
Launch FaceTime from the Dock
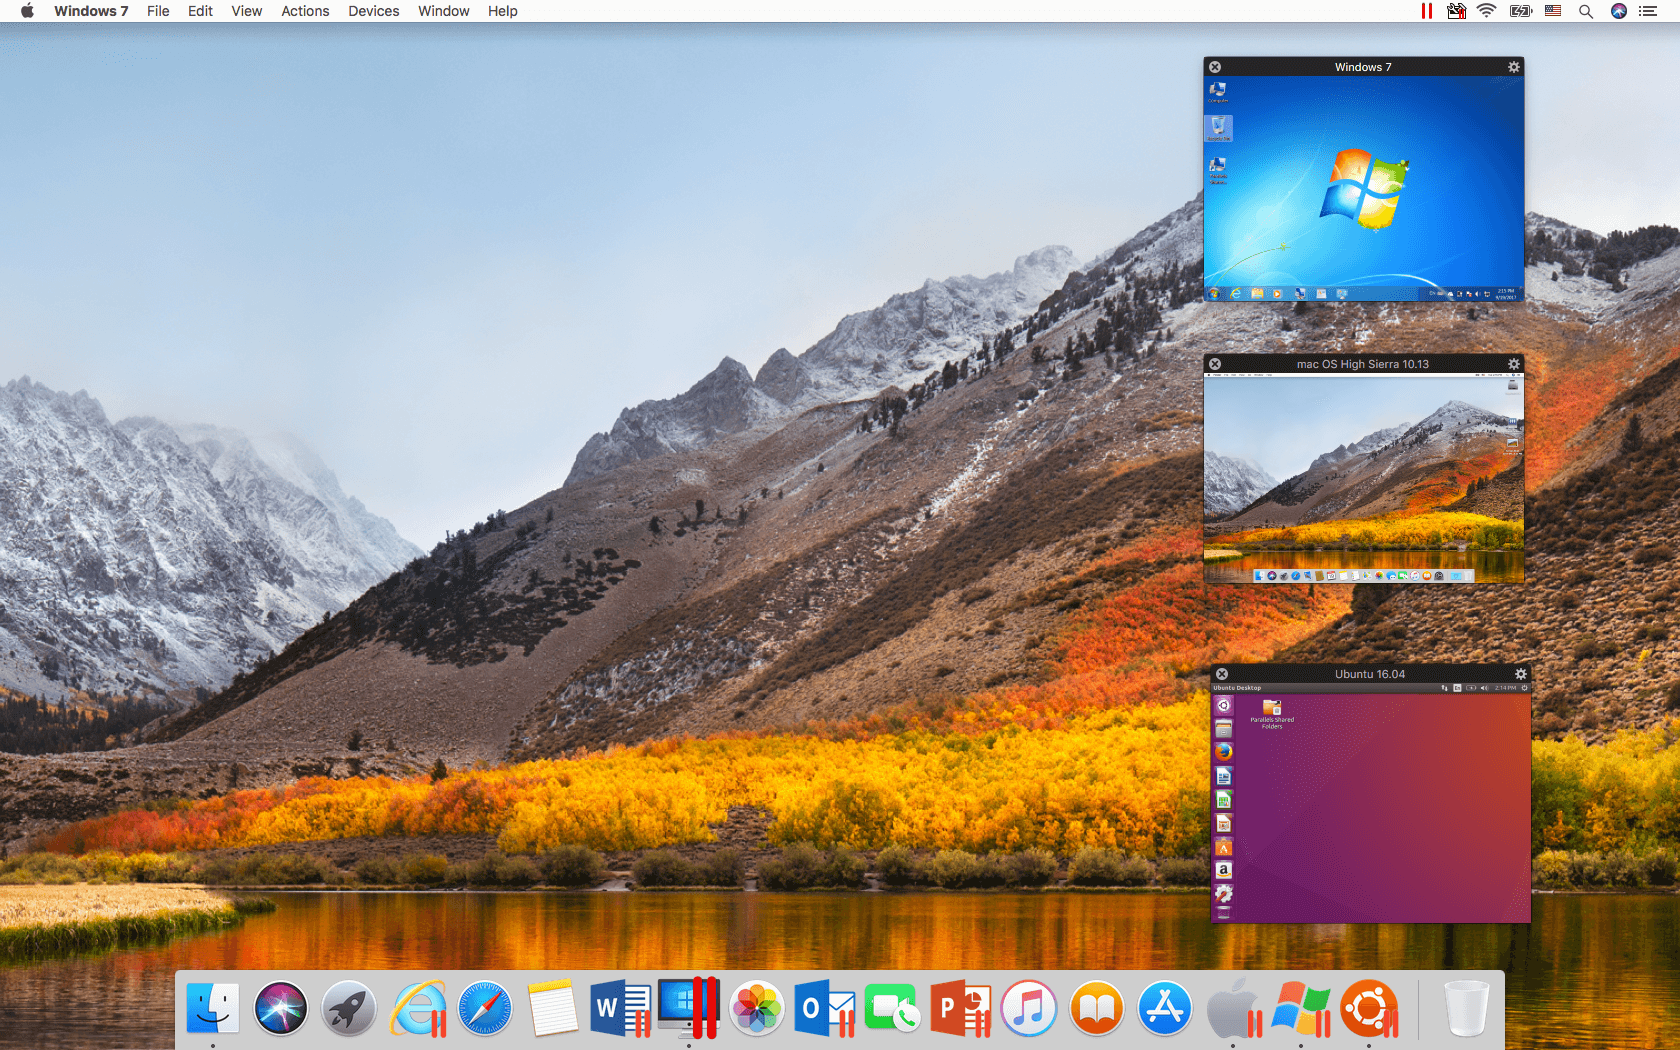pyautogui.click(x=893, y=1008)
